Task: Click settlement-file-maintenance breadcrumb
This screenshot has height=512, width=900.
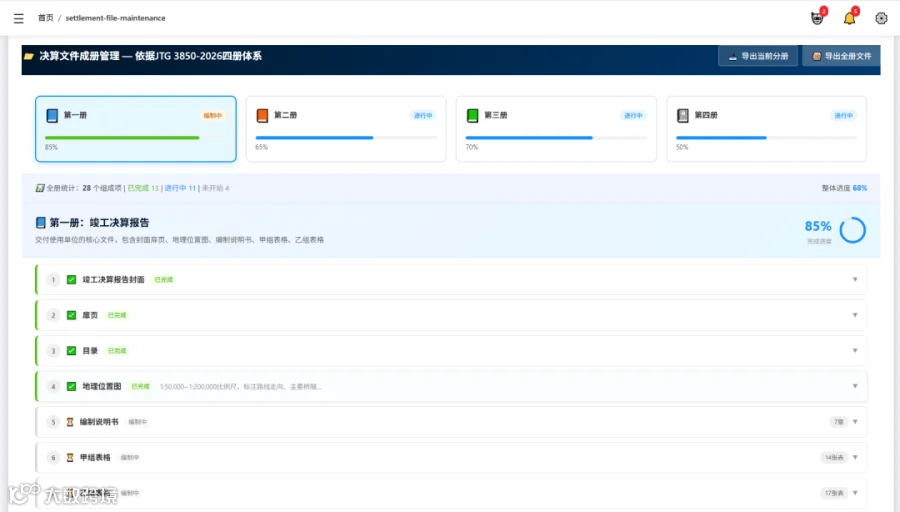Action: point(115,18)
